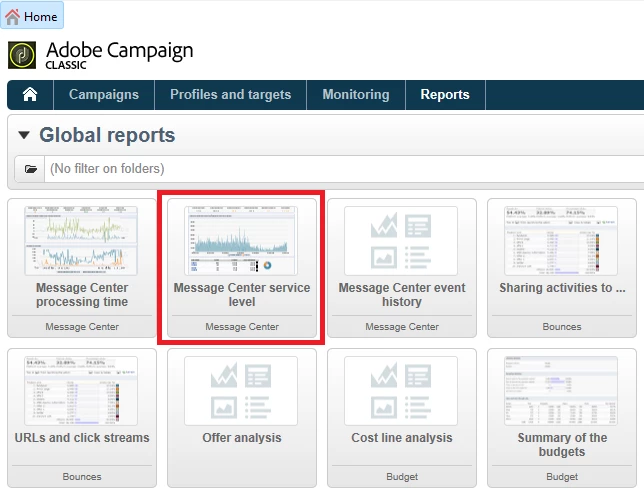
Task: Open the Home tab label
Action: [40, 17]
